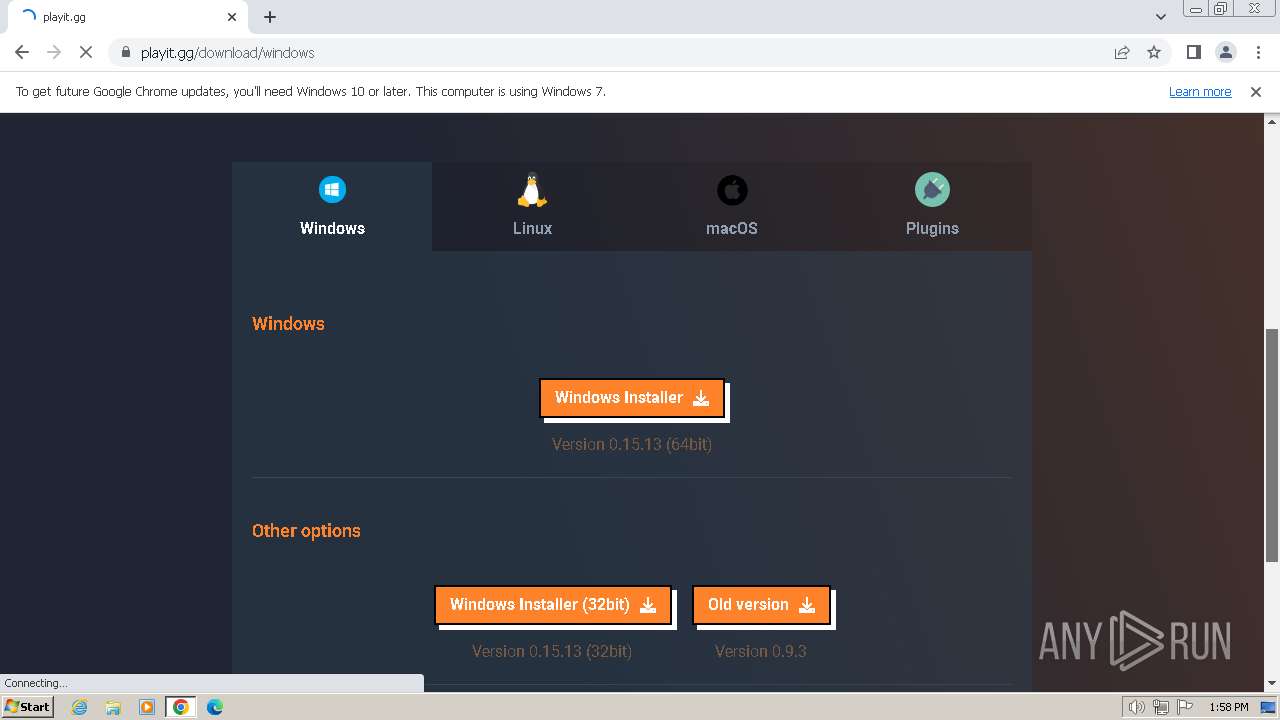
Task: Open the volume control in the tray
Action: [1137, 707]
